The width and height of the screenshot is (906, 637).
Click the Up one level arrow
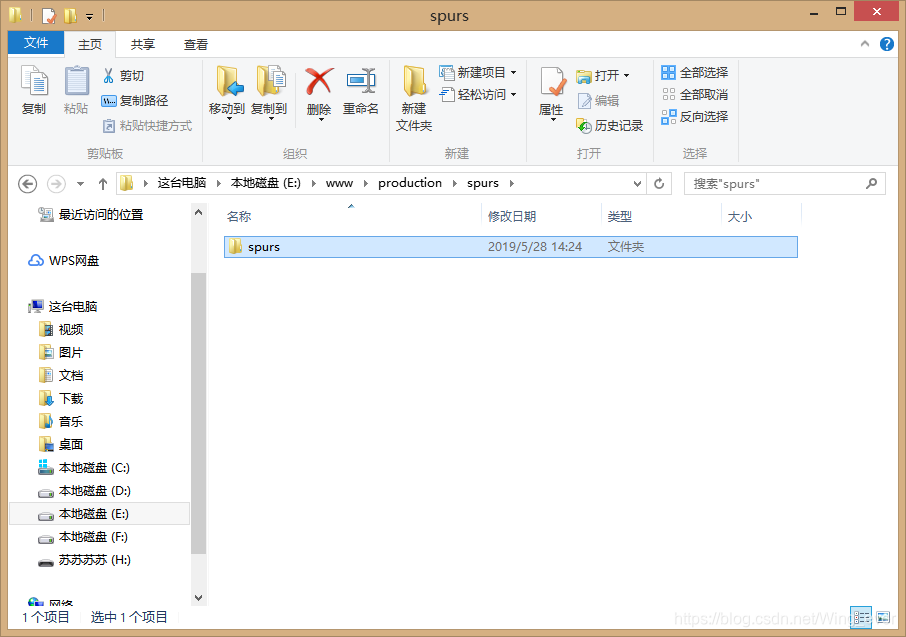(x=103, y=184)
